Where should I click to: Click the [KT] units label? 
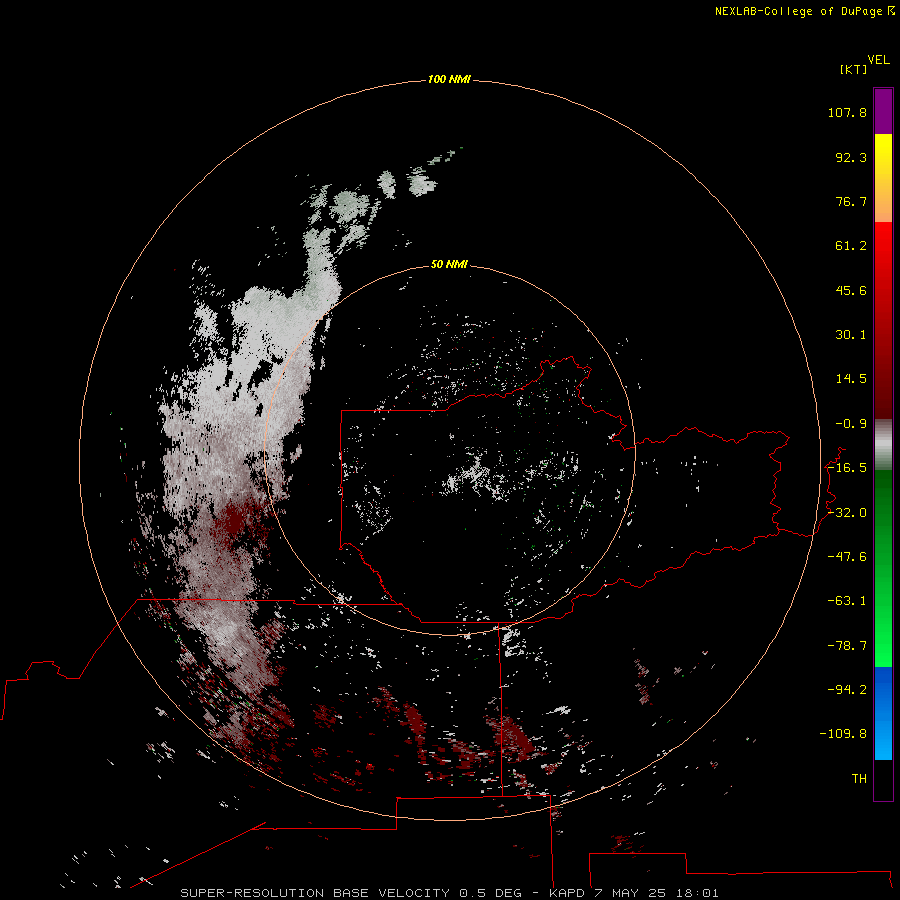pos(854,69)
